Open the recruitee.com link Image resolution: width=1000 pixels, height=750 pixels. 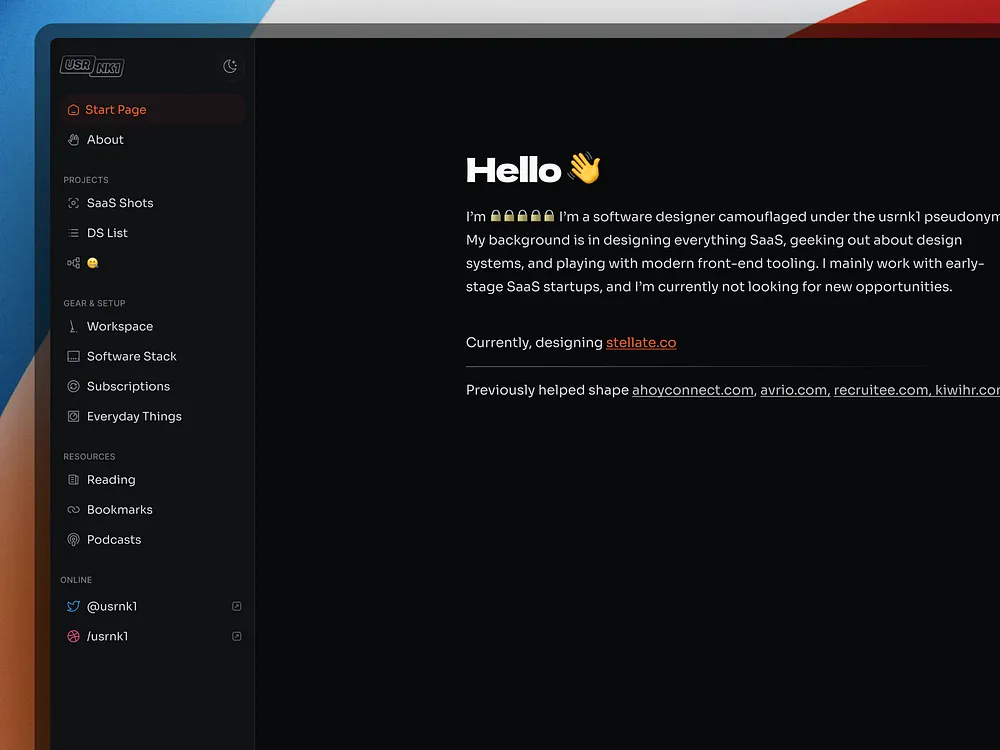point(880,390)
